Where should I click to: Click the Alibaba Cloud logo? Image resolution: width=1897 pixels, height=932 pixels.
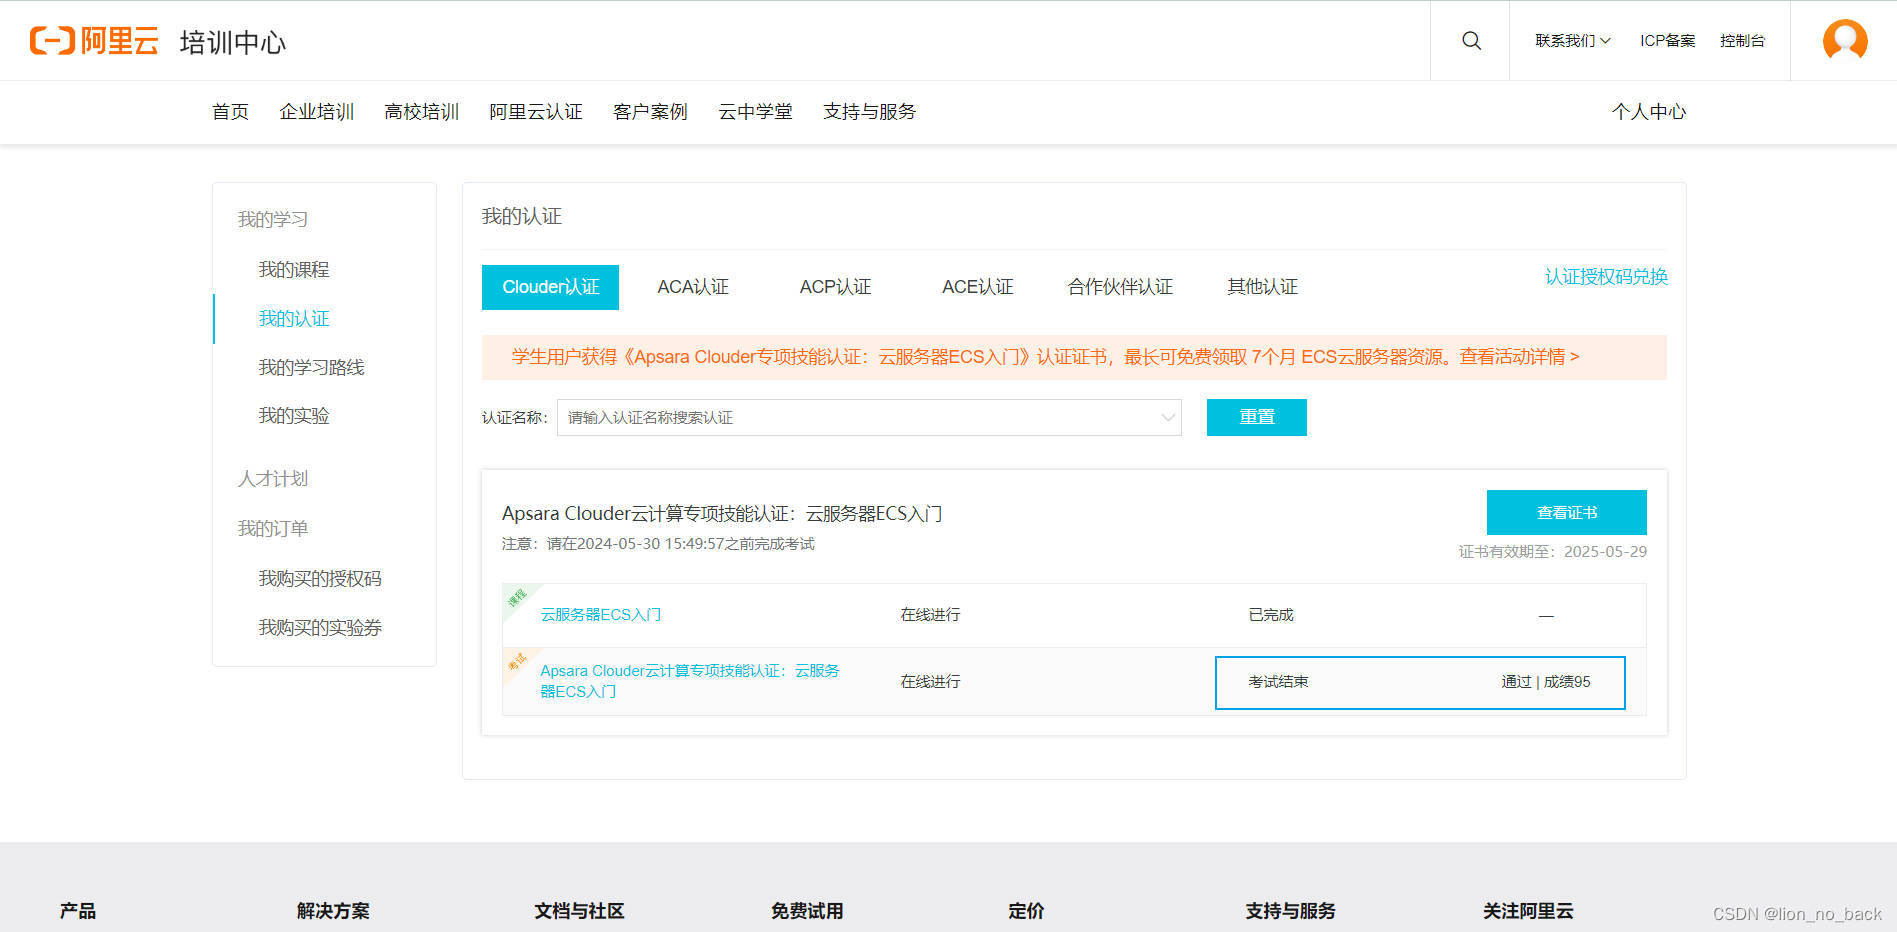click(x=94, y=41)
